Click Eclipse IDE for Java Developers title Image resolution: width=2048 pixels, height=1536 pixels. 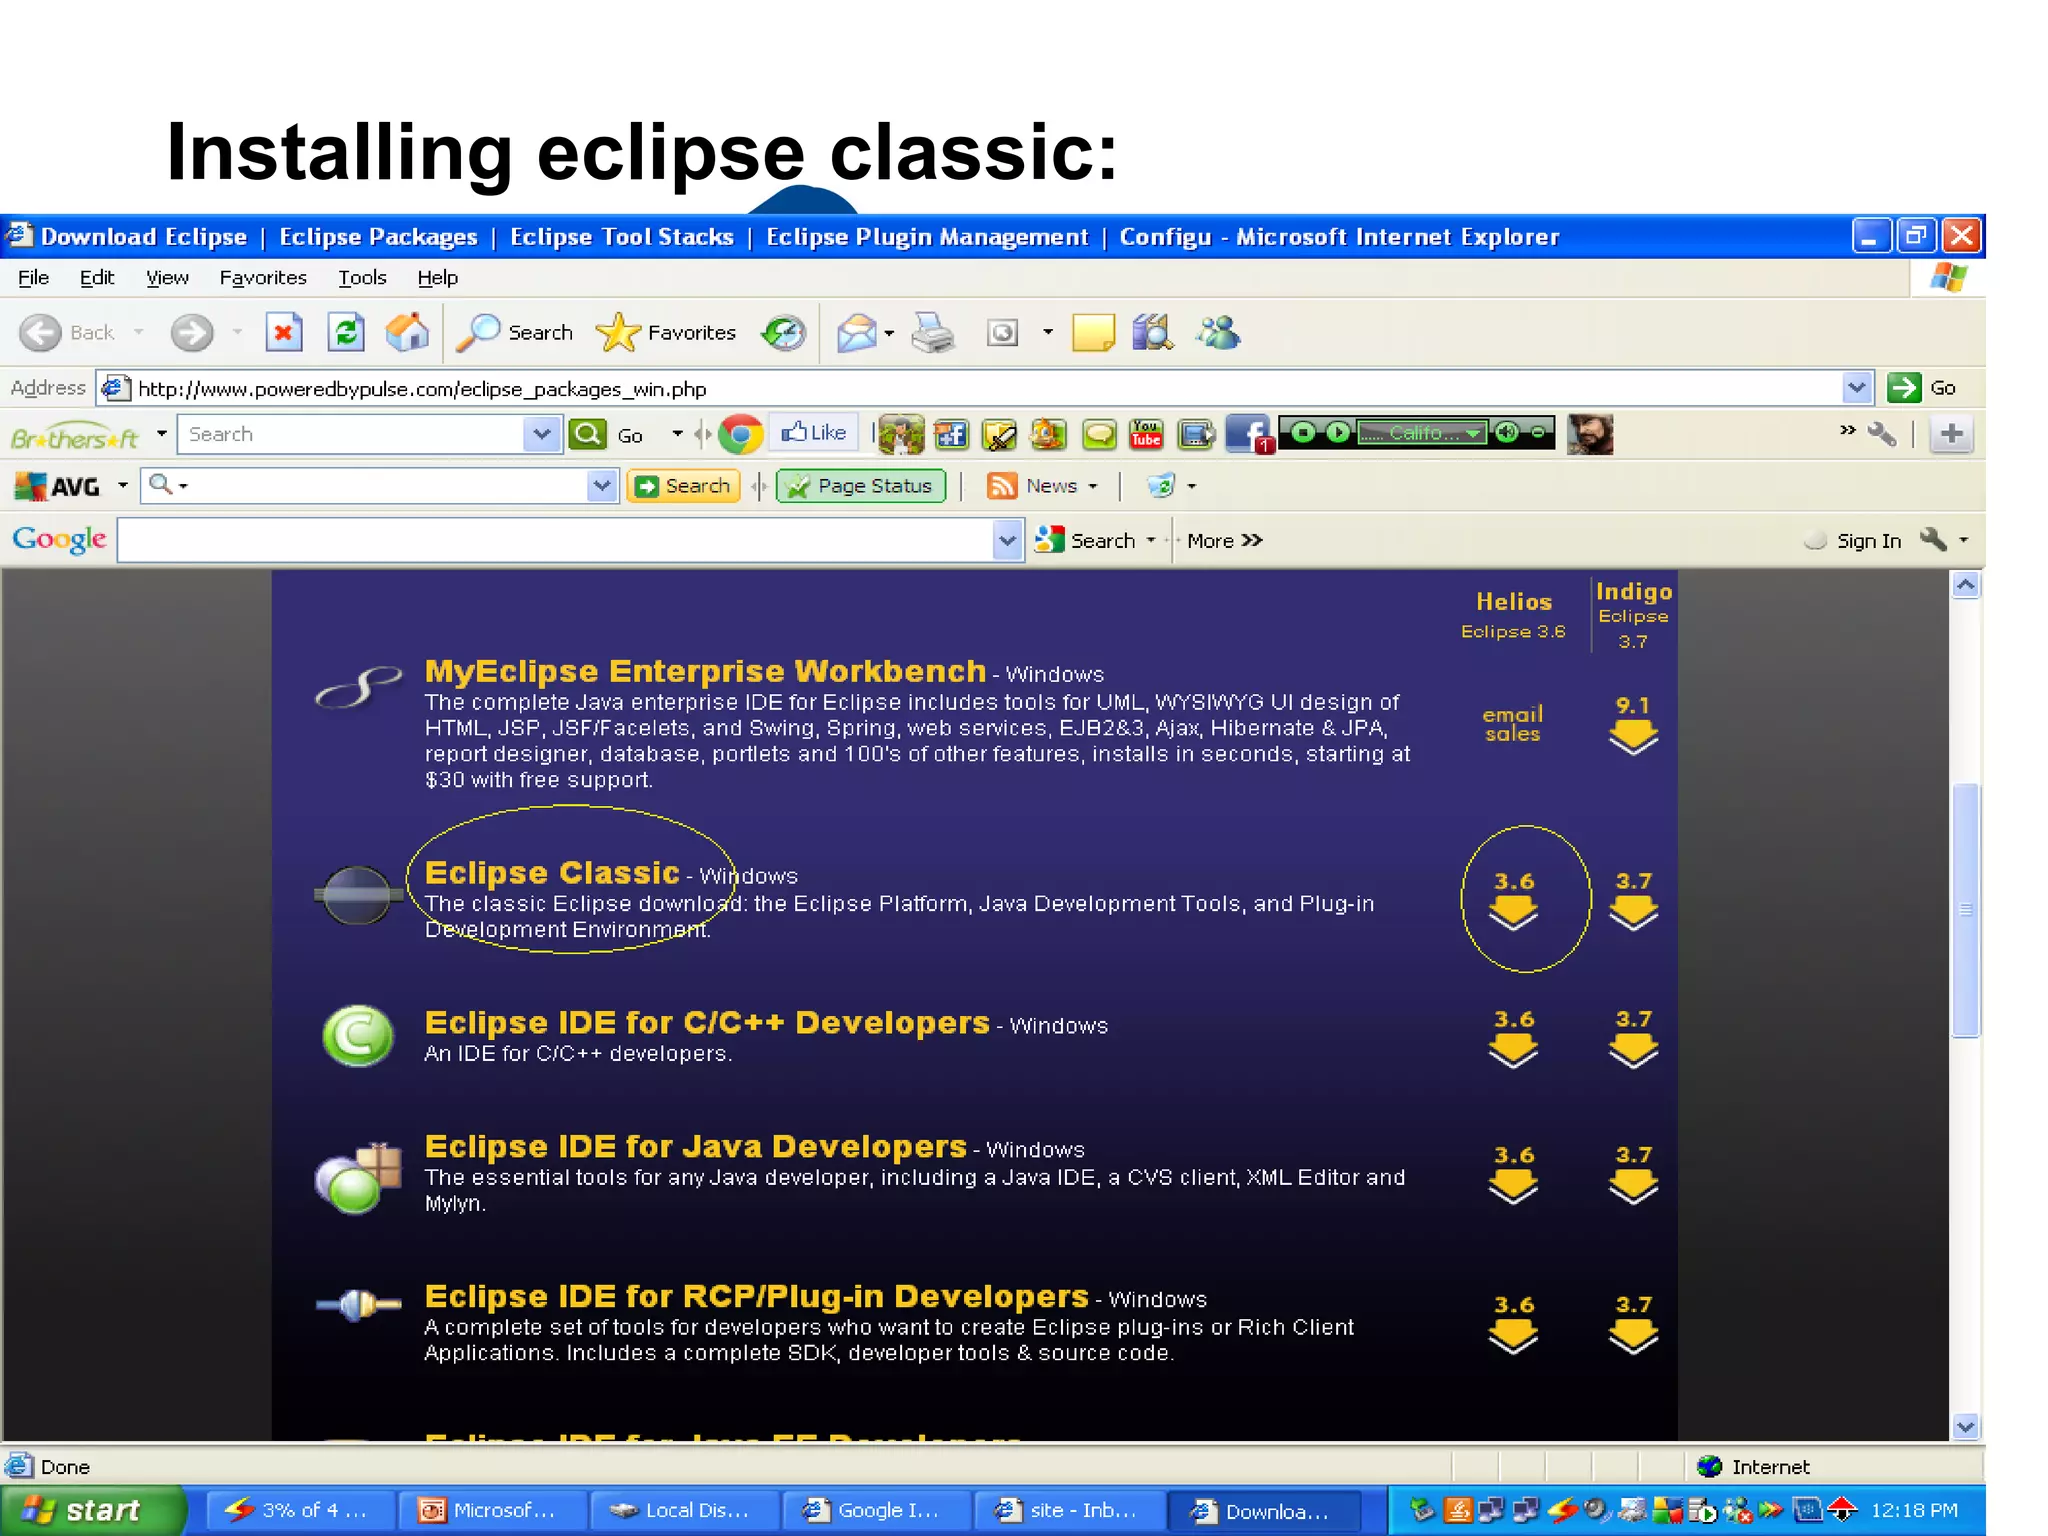(x=695, y=1147)
